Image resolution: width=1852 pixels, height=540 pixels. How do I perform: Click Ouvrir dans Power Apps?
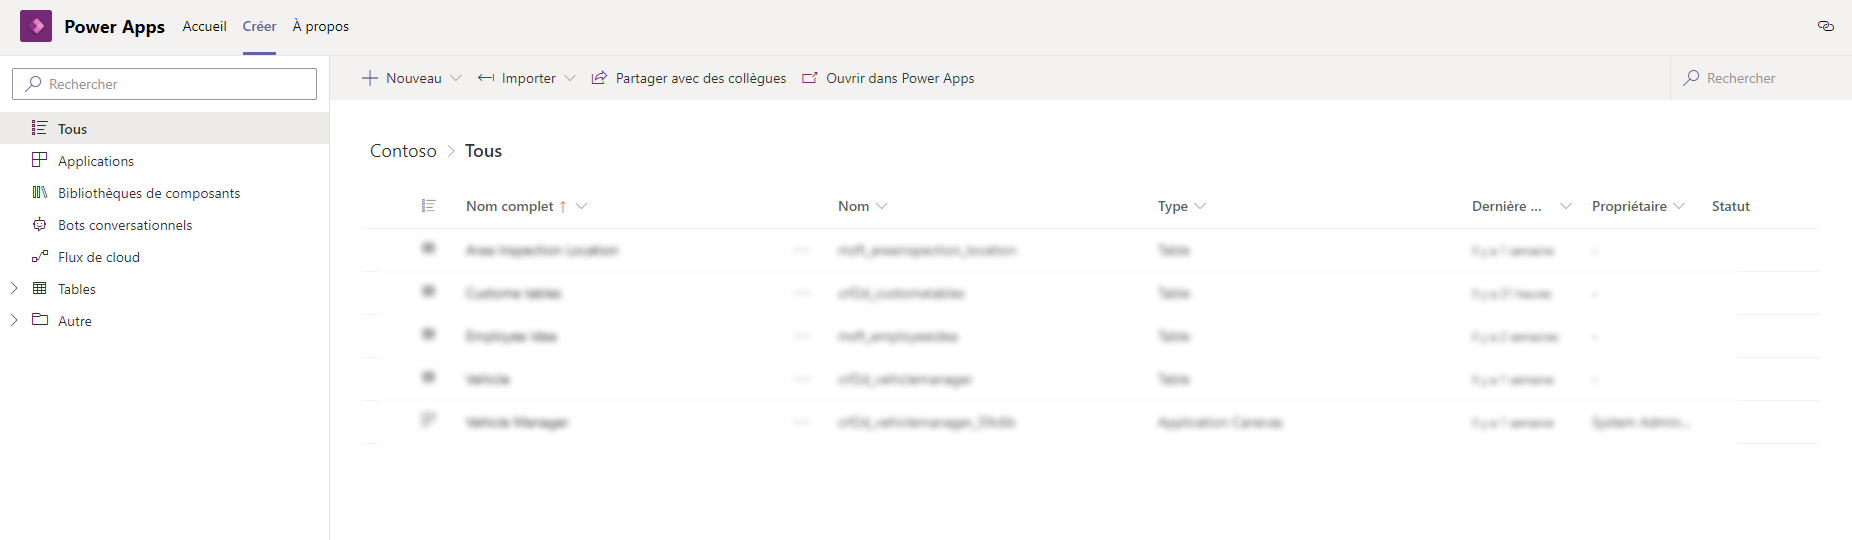point(888,78)
